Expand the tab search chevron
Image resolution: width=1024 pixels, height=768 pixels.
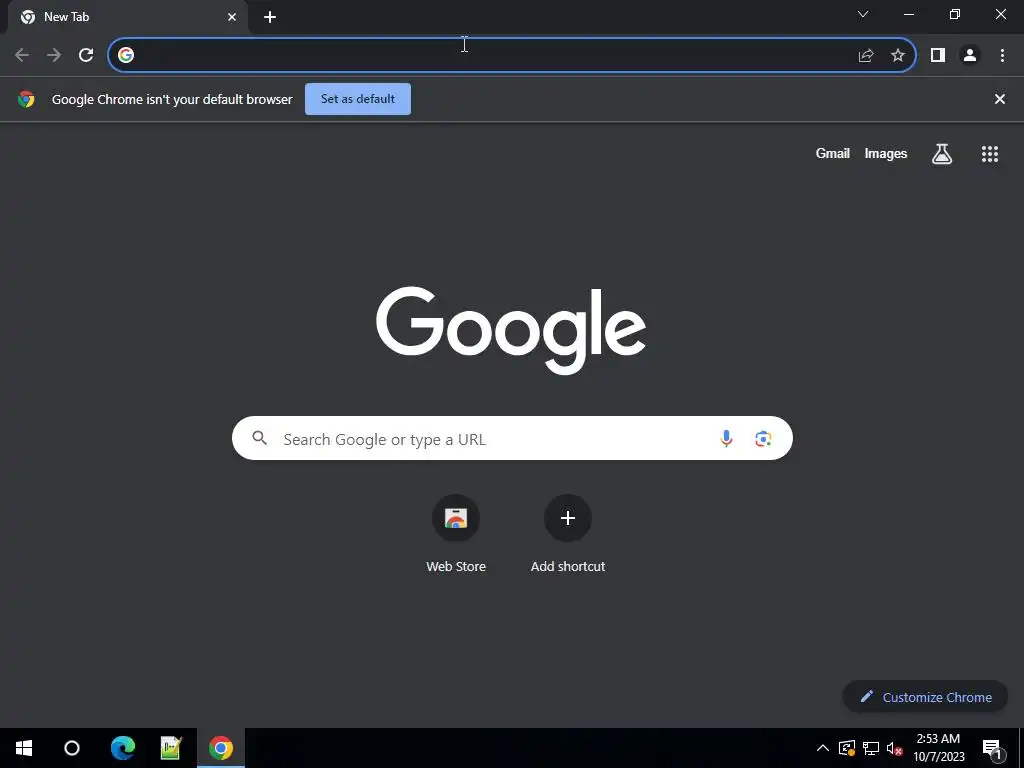[863, 14]
